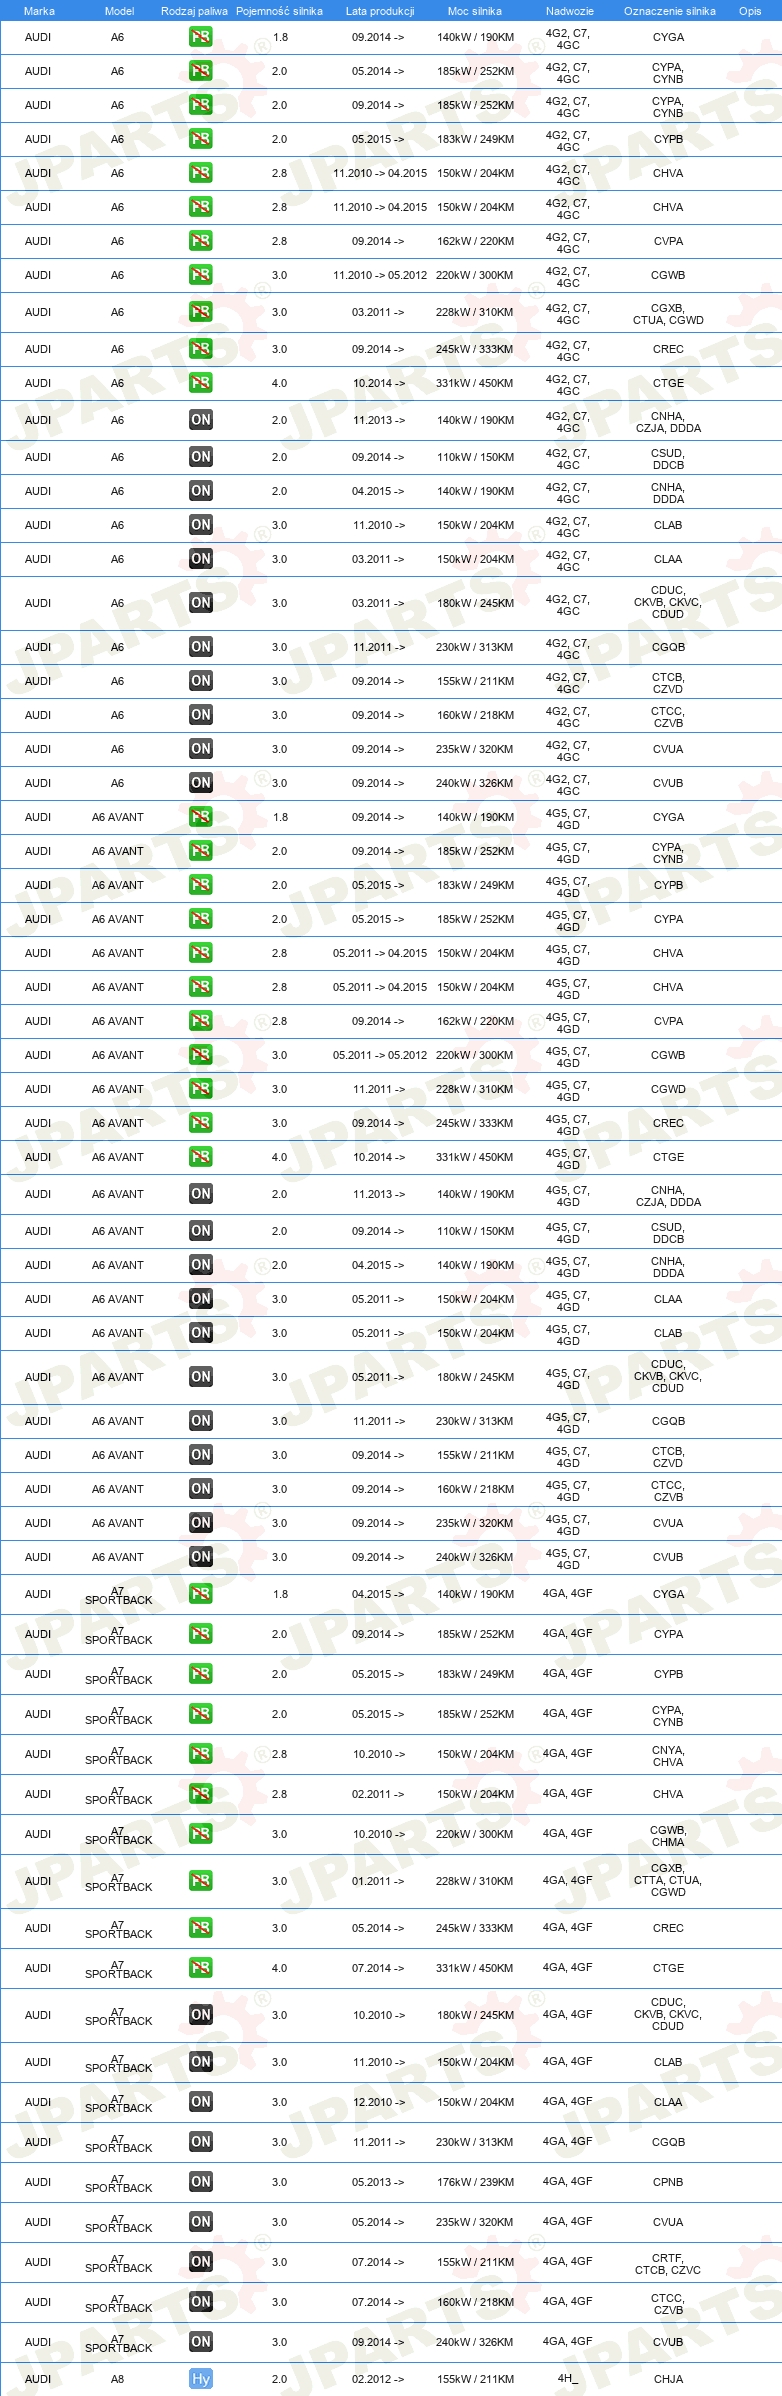This screenshot has height=2396, width=782.
Task: Click the Marka column header
Action: [39, 11]
